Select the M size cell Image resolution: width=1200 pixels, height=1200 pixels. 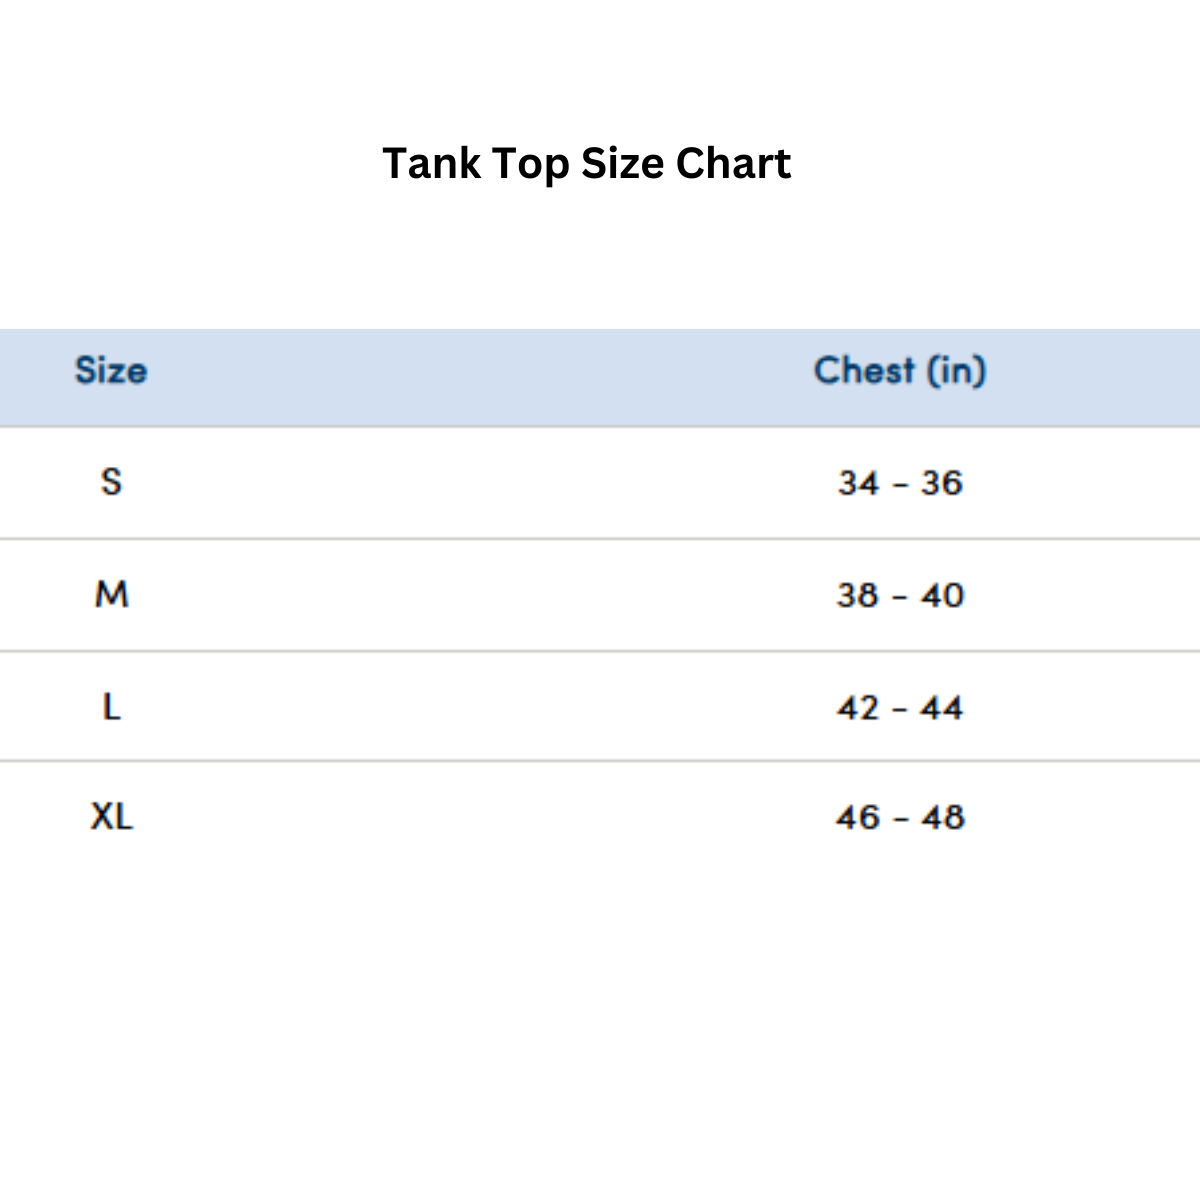tap(111, 595)
